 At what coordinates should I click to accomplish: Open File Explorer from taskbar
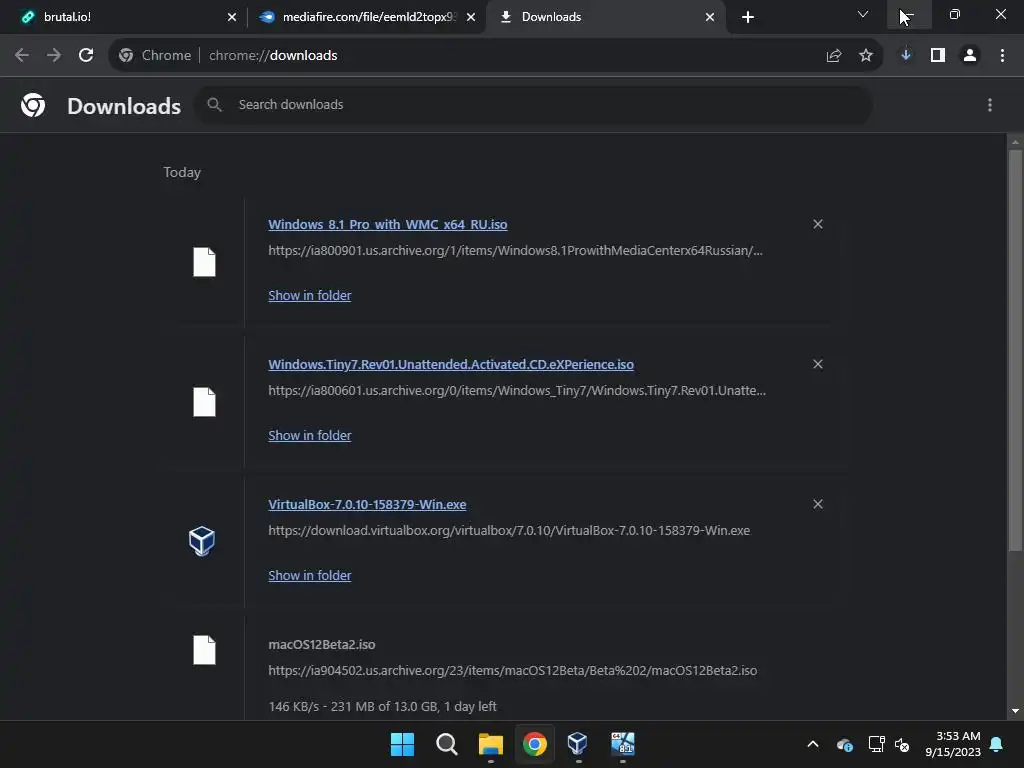[x=490, y=744]
